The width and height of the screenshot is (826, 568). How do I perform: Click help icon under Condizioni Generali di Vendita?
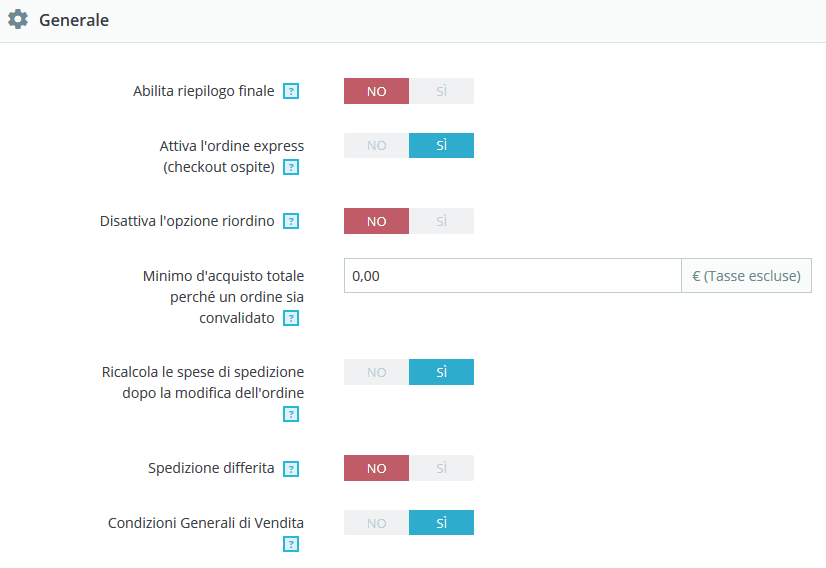point(291,545)
